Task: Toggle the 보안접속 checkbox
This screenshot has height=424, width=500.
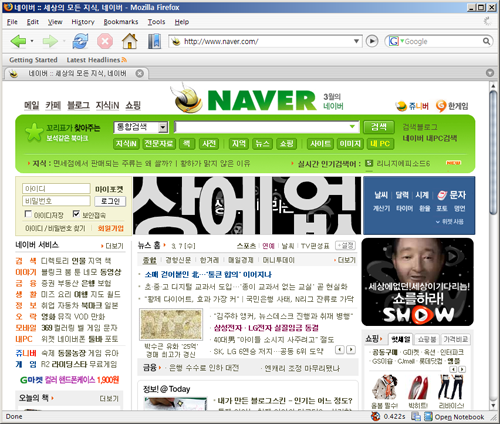Action: (76, 214)
